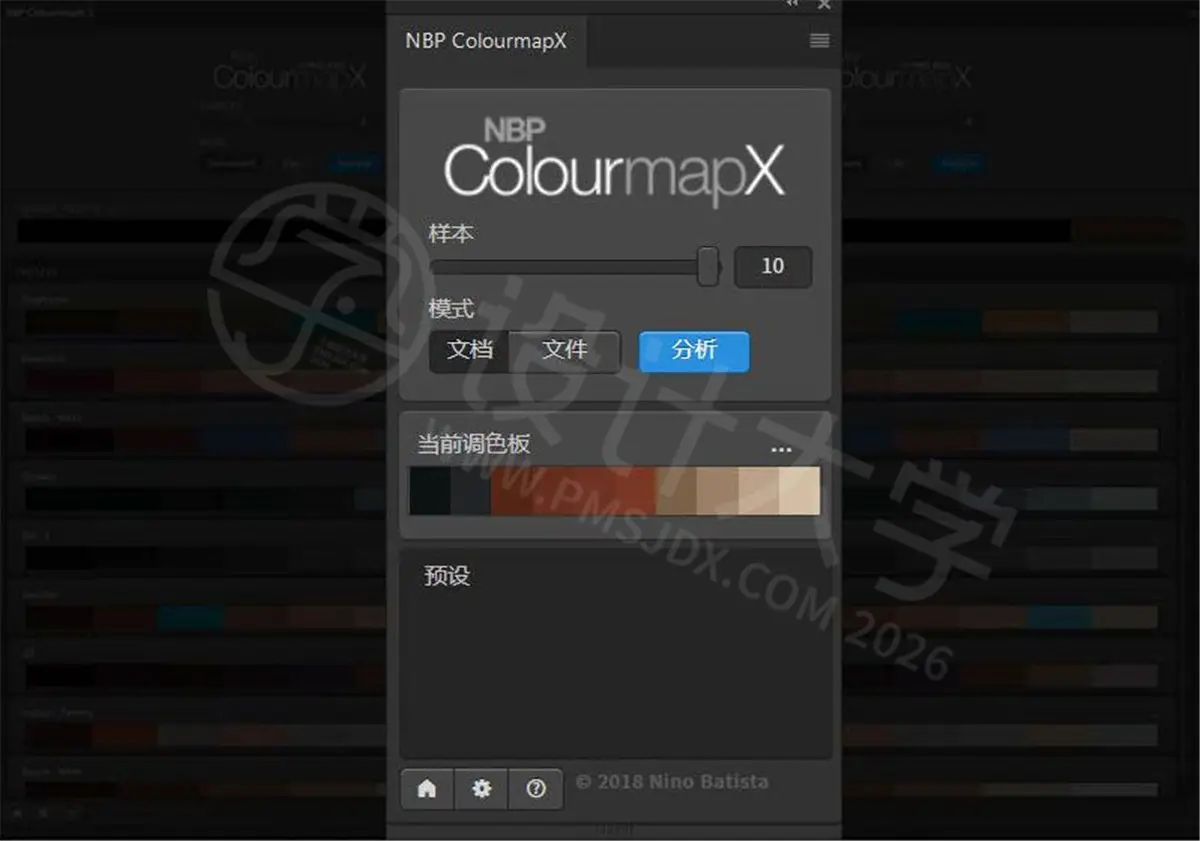Collapse the panel with the double-arrow icon

(792, 4)
